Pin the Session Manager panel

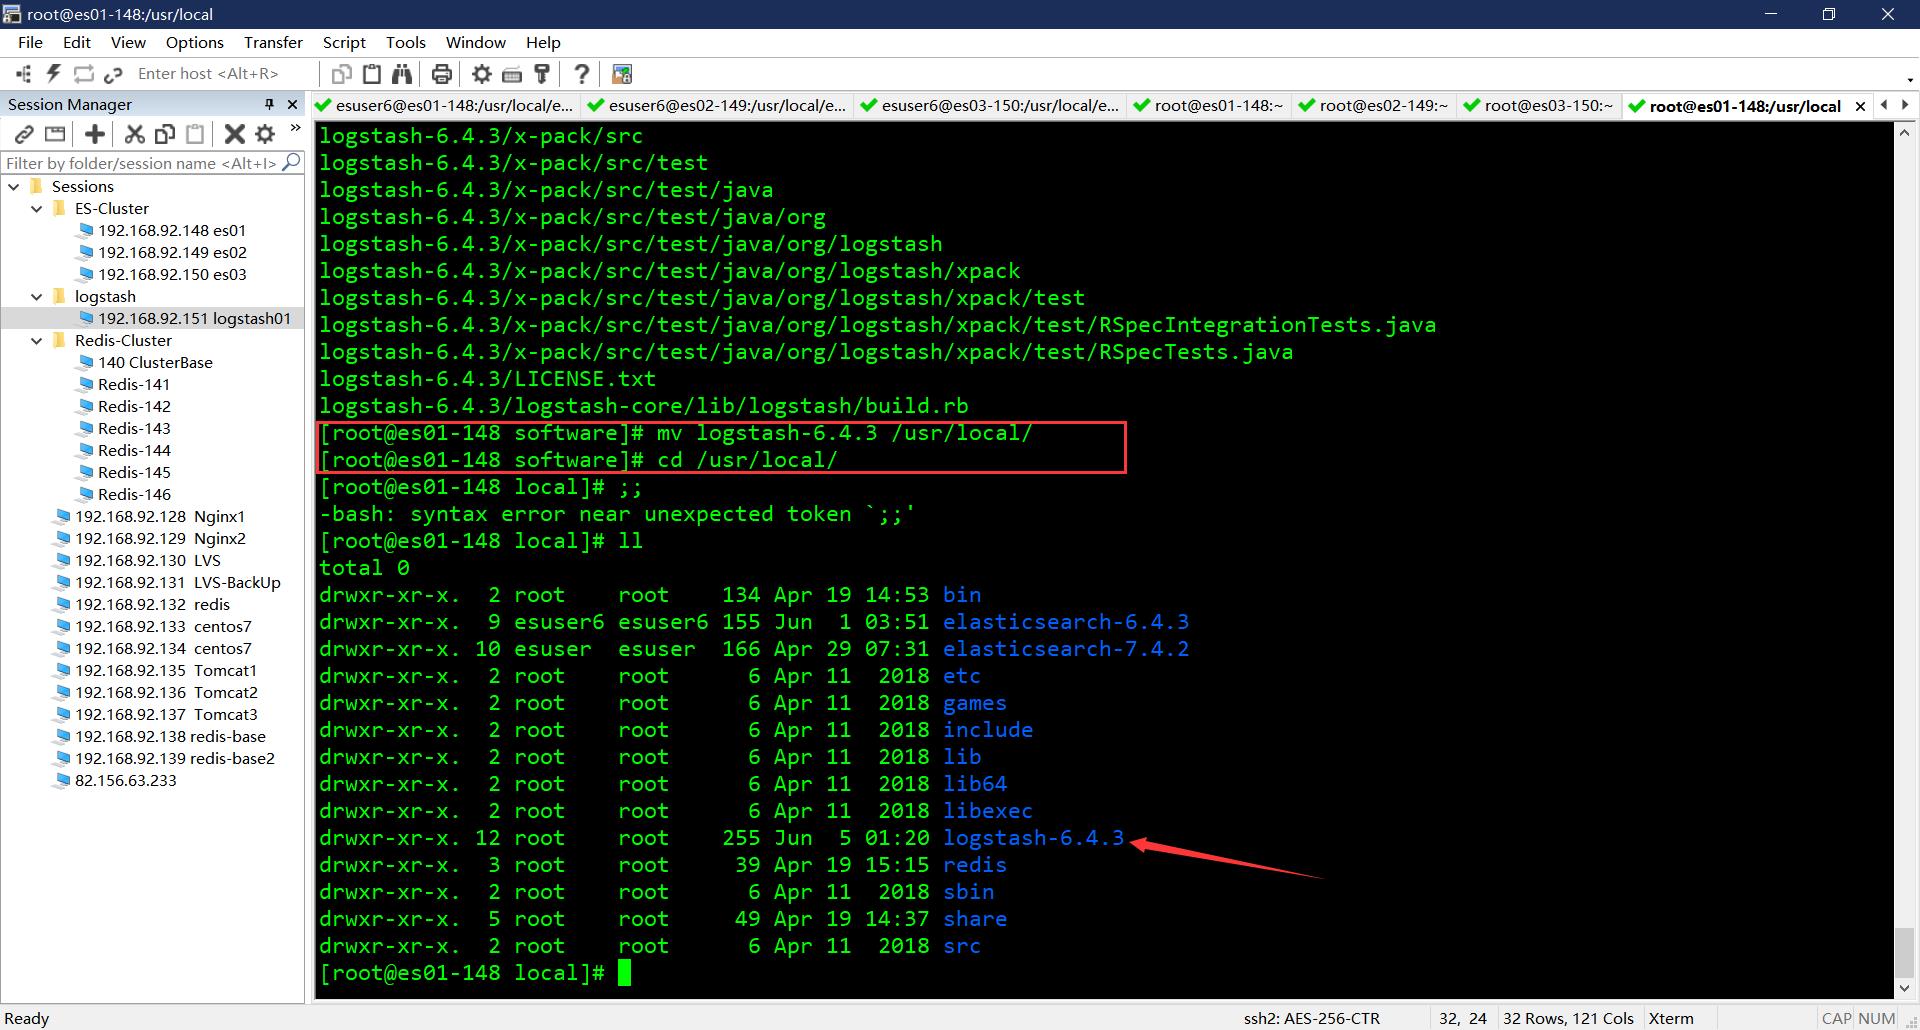pos(269,104)
